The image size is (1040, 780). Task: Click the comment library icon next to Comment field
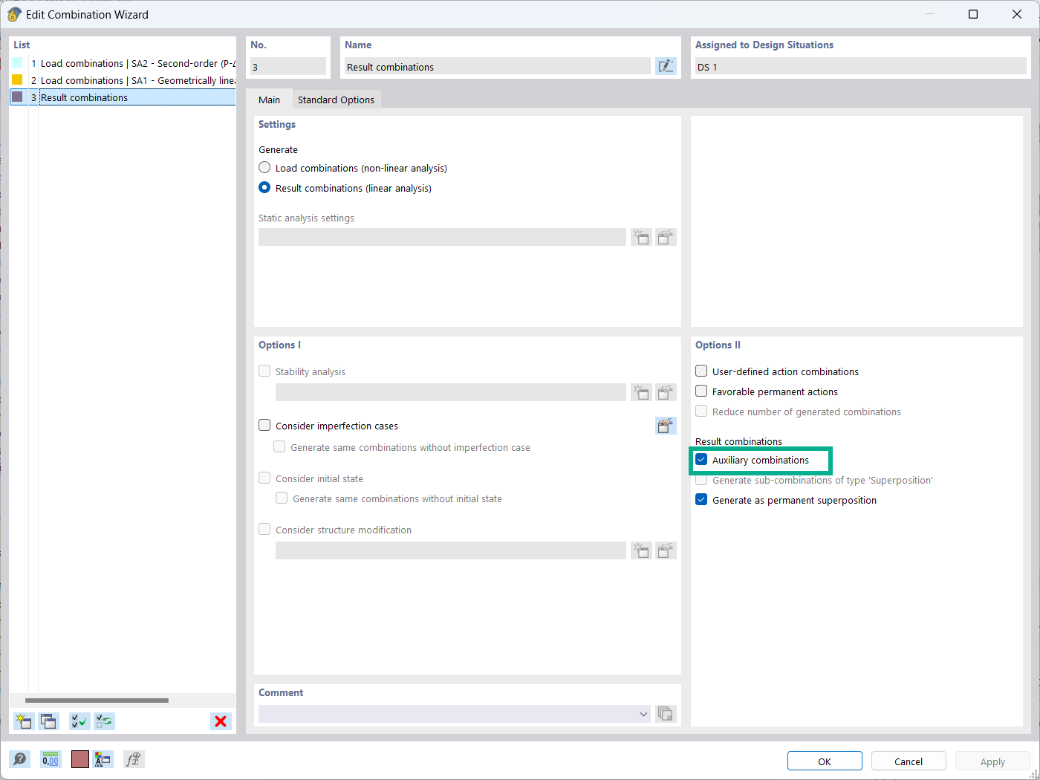(665, 714)
